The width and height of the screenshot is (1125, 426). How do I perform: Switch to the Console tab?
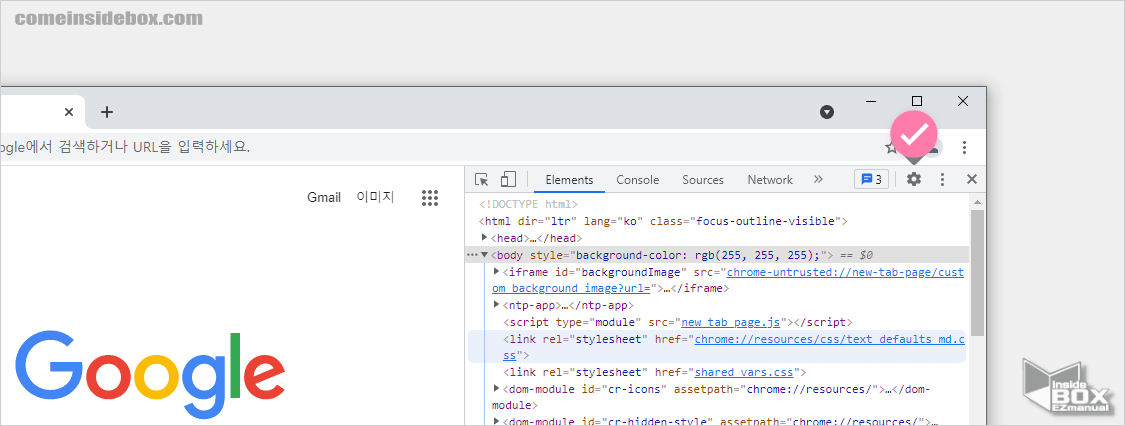tap(638, 180)
